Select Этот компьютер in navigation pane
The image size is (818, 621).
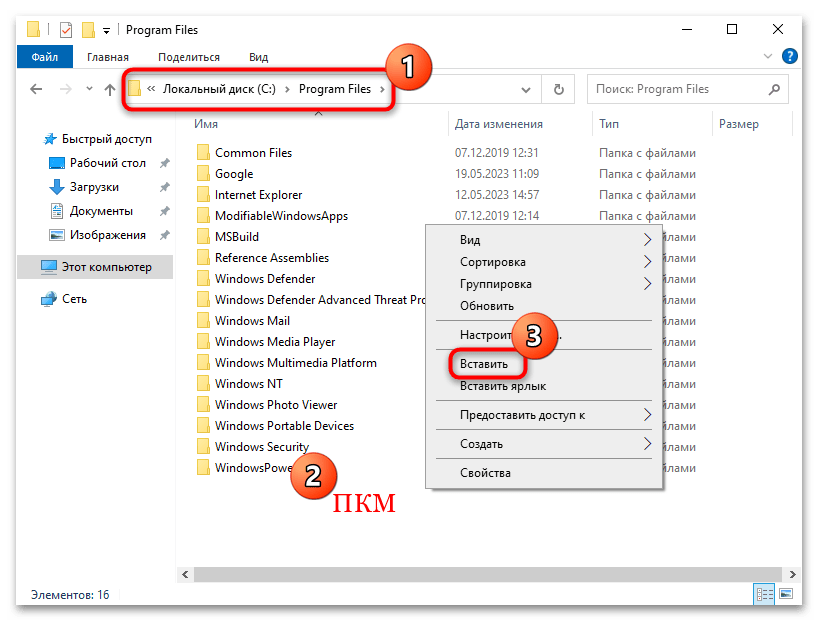pos(95,267)
